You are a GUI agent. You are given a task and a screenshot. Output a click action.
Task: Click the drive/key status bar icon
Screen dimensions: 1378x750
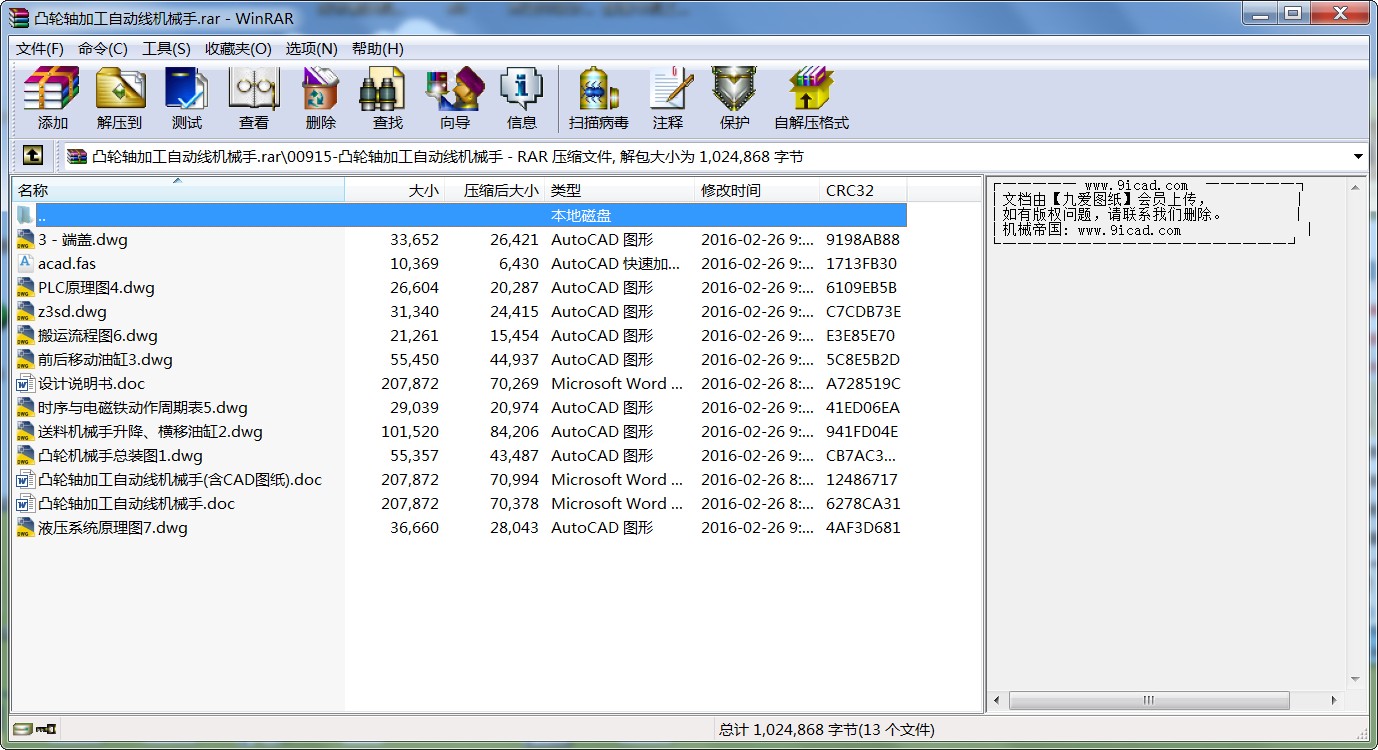36,729
